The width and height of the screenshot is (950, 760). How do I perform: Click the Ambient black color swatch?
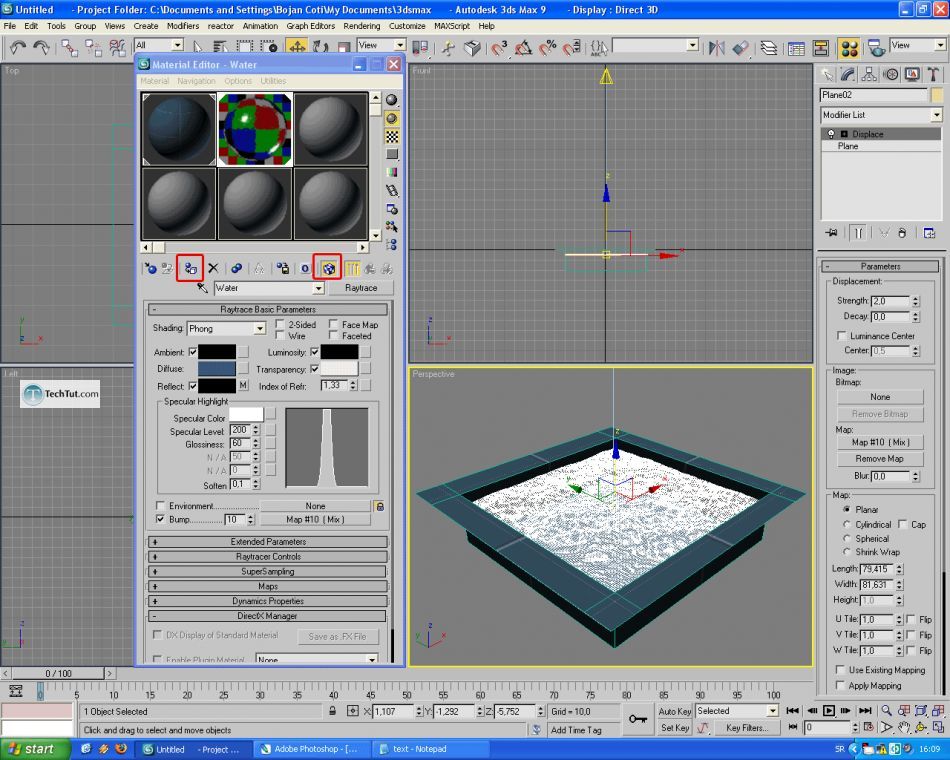click(x=217, y=352)
